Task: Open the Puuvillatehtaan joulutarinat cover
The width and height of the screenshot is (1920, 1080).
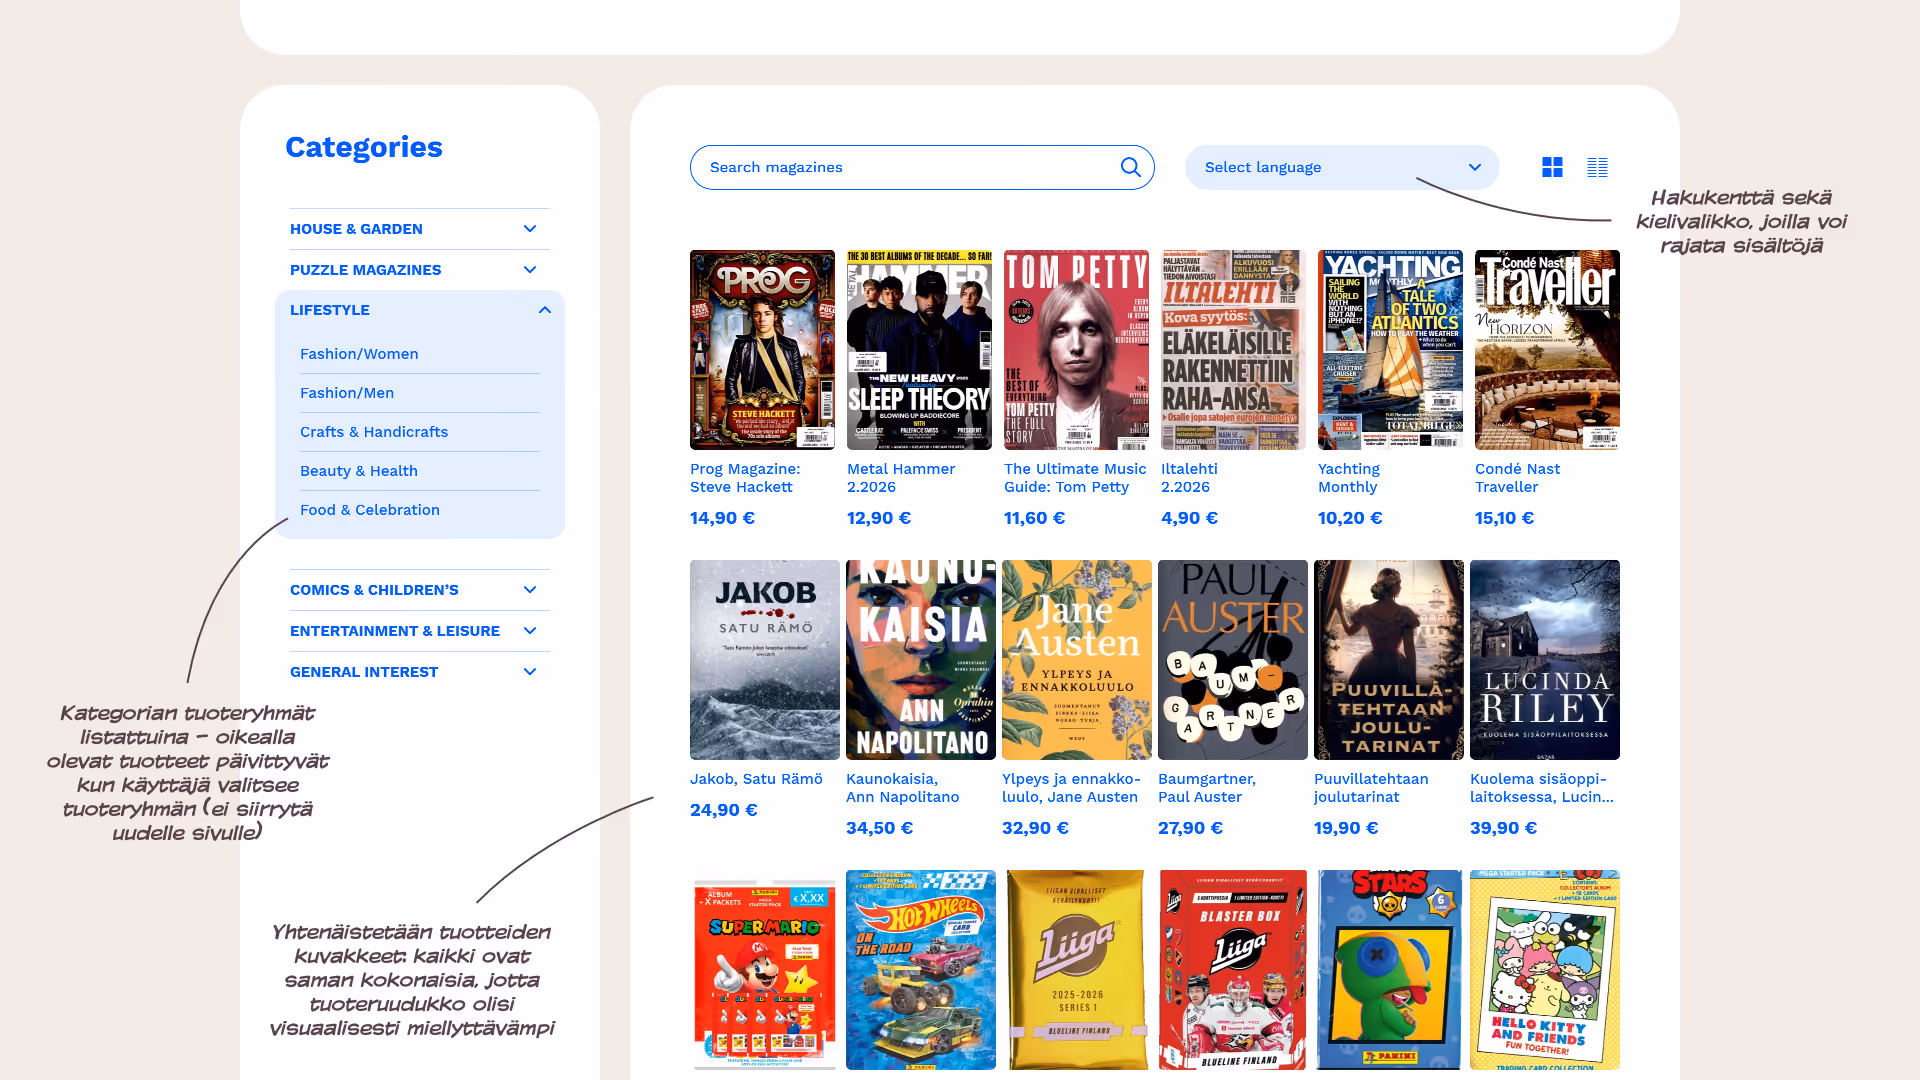Action: (1389, 660)
